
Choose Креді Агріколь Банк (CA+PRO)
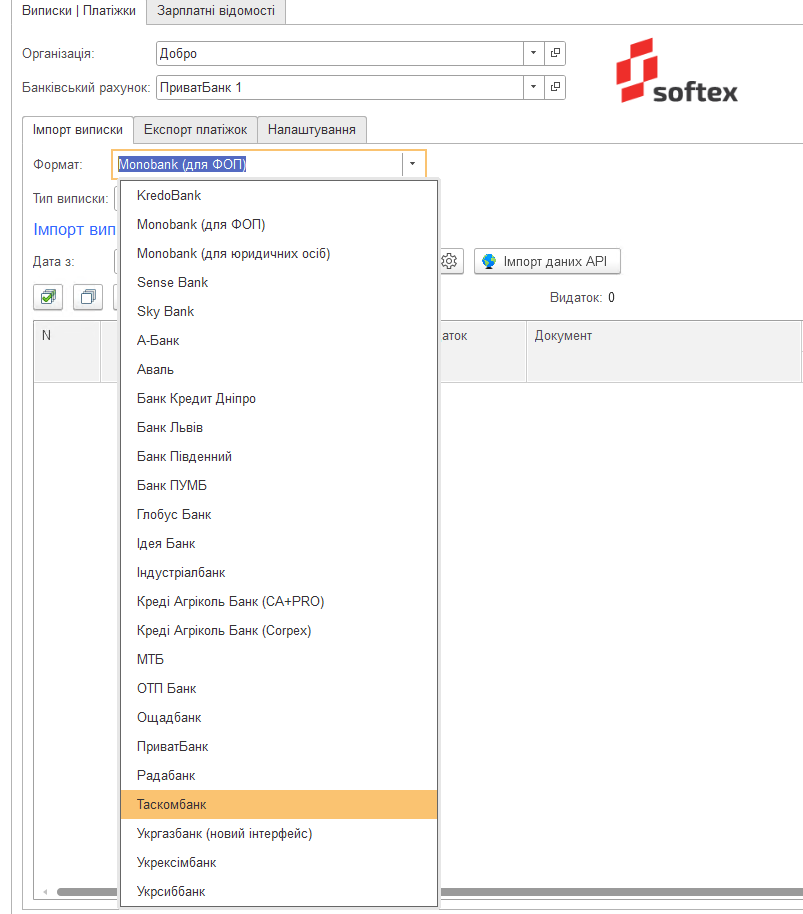tap(279, 602)
